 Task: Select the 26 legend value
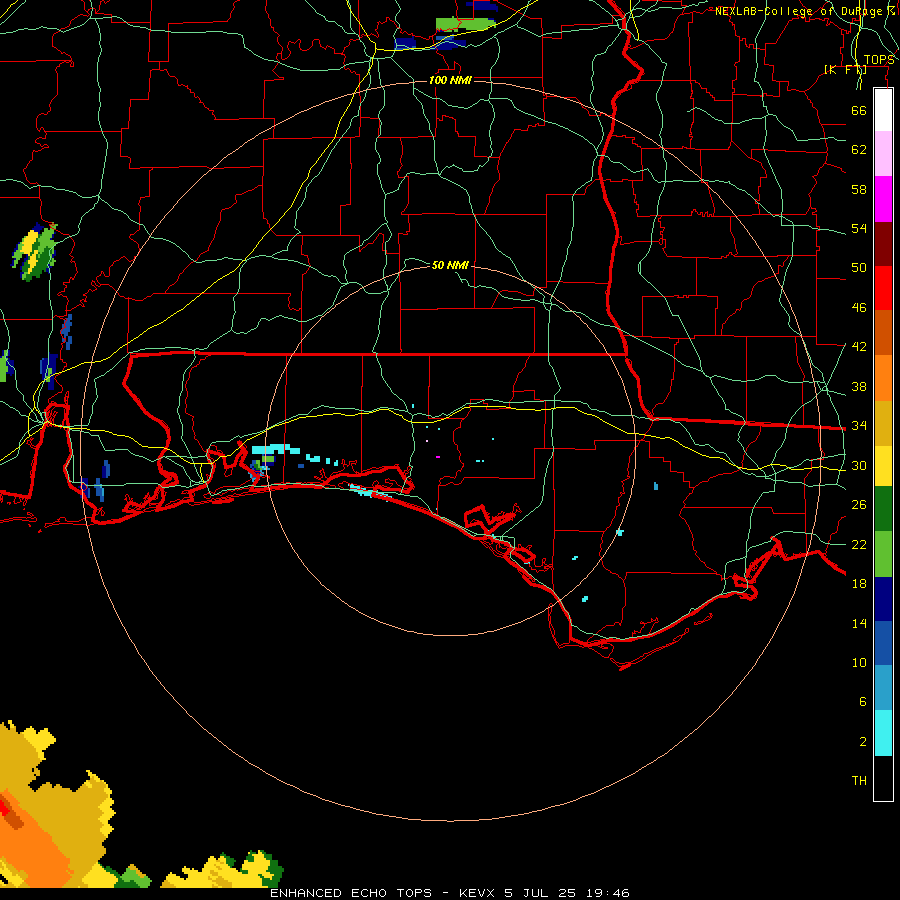(x=859, y=505)
